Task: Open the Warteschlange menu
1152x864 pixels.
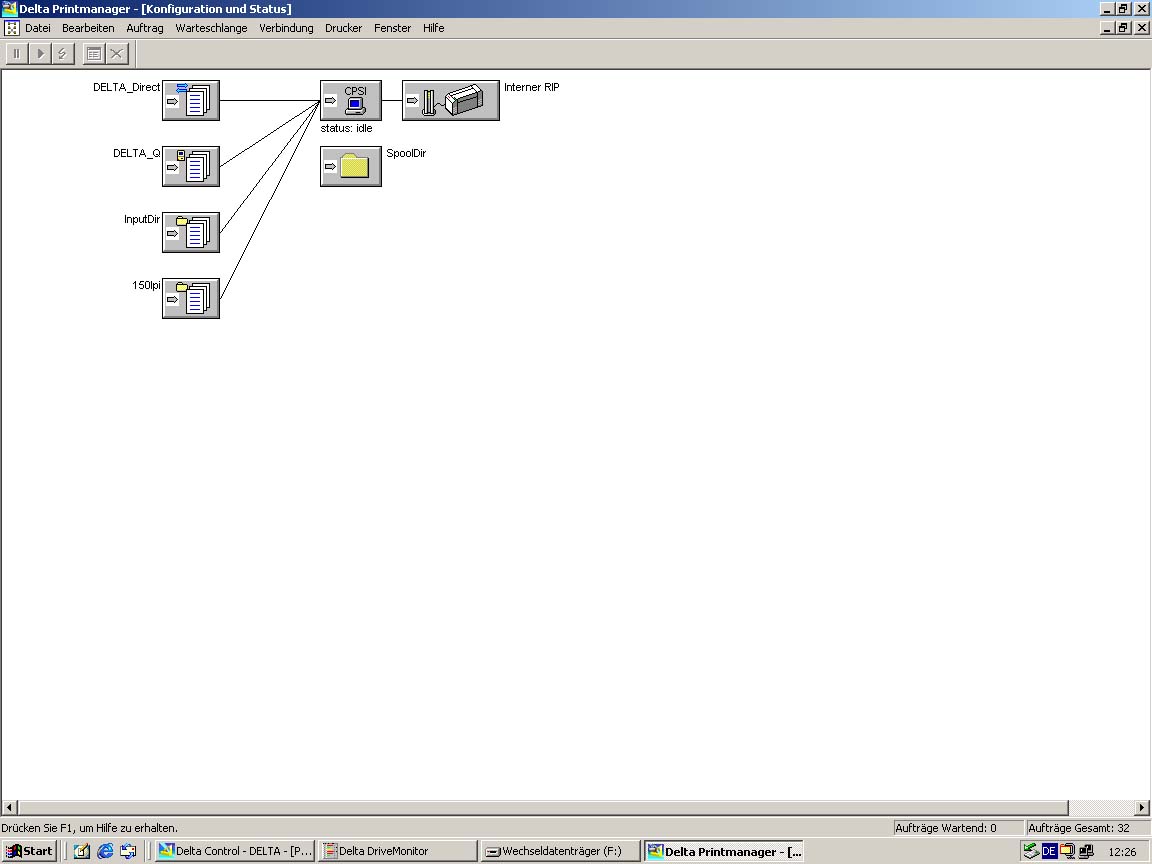Action: pos(212,28)
